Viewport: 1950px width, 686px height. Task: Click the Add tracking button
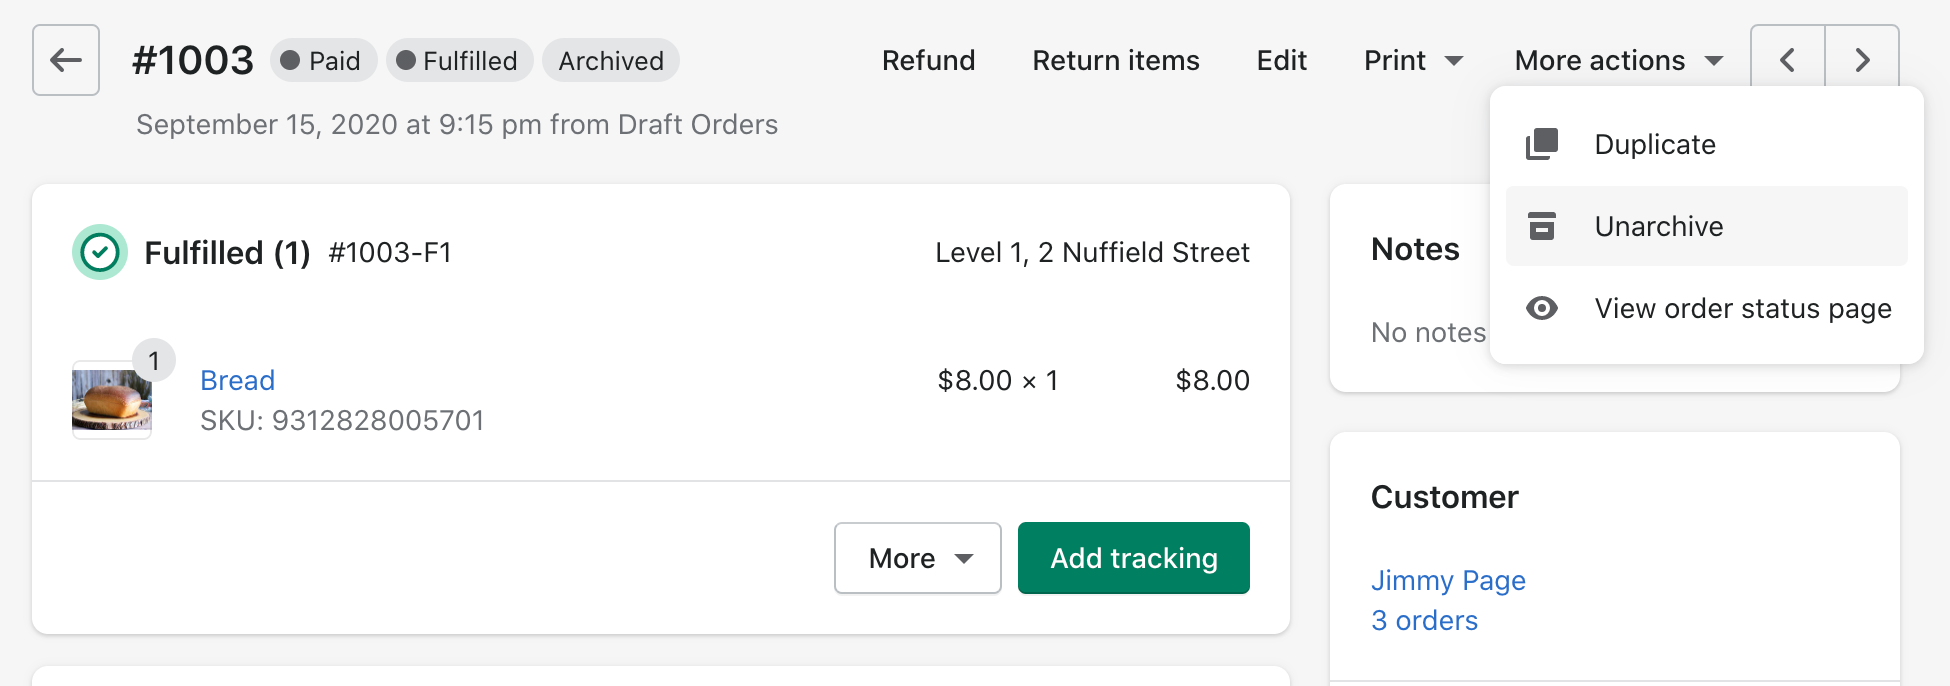[x=1134, y=558]
